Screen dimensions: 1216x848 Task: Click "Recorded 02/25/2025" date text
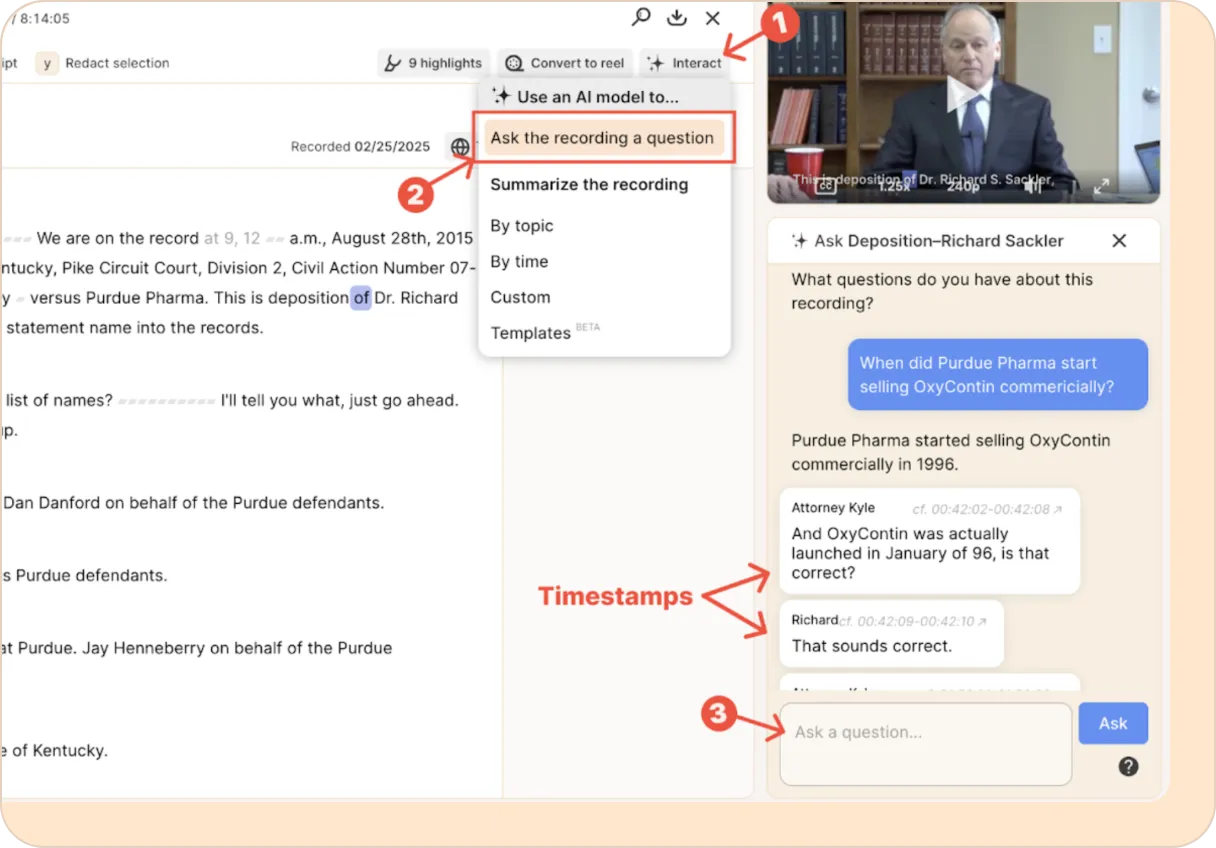pyautogui.click(x=361, y=147)
